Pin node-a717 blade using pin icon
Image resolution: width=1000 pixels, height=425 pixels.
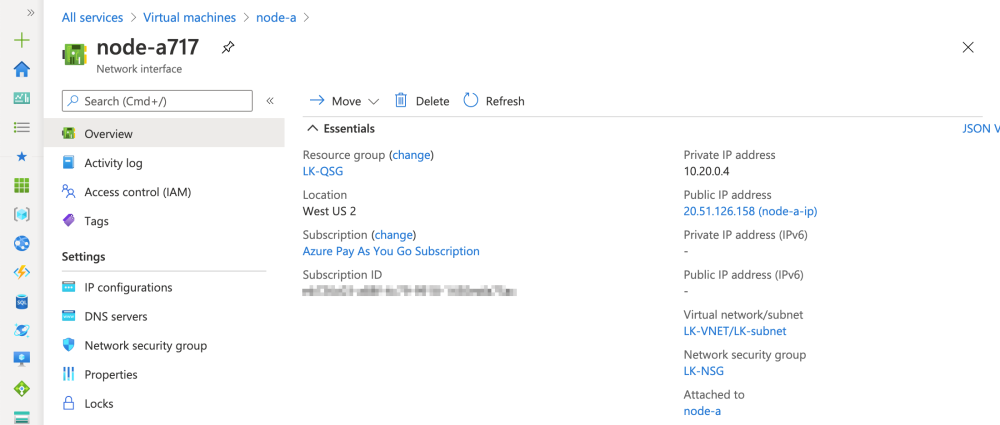click(x=228, y=47)
